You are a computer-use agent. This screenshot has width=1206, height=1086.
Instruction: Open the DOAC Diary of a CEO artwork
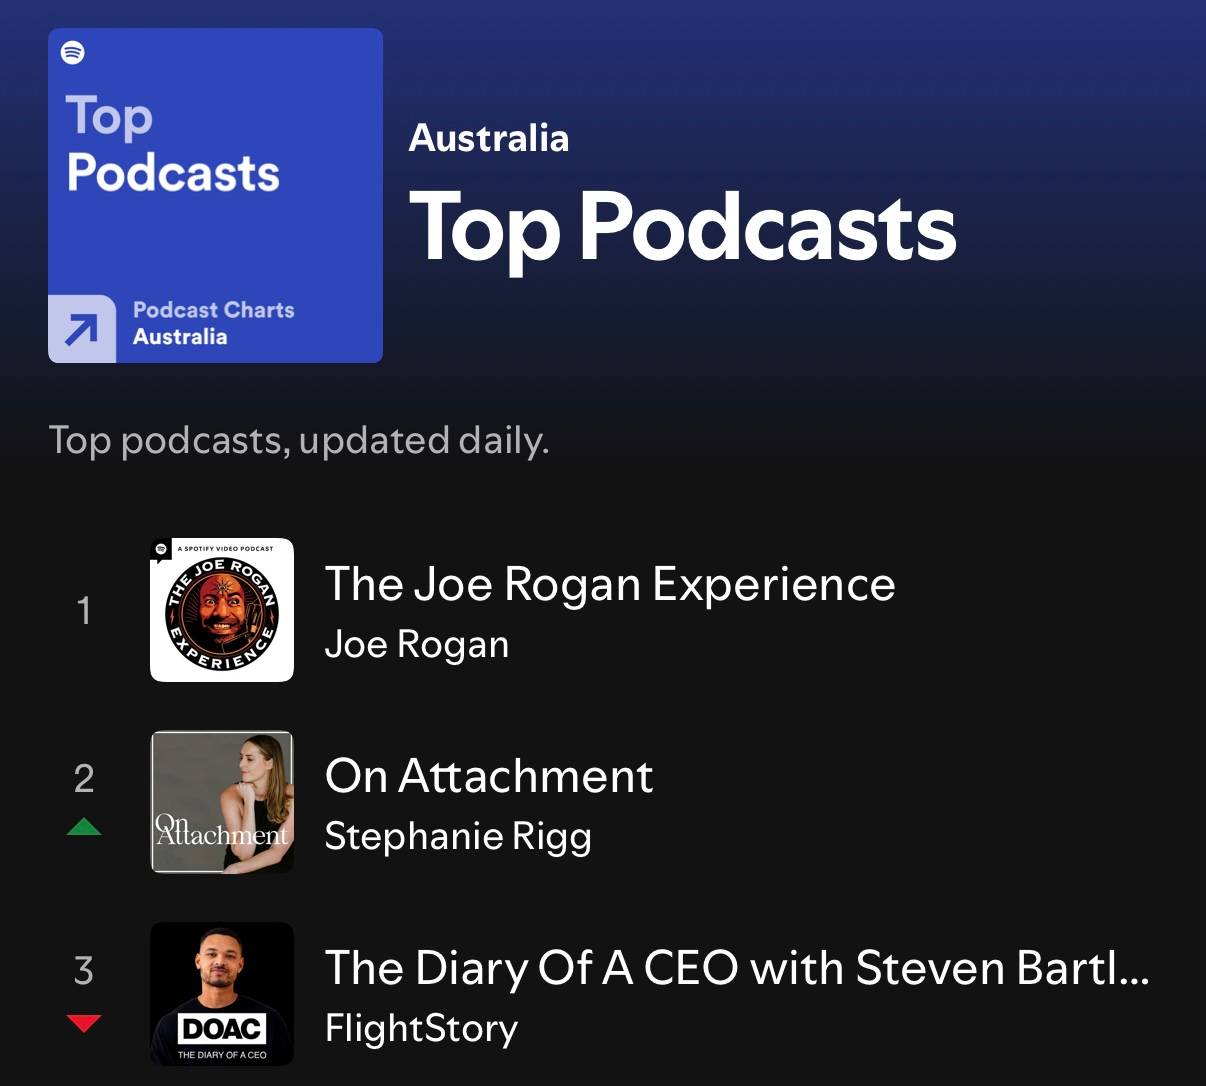coord(222,994)
